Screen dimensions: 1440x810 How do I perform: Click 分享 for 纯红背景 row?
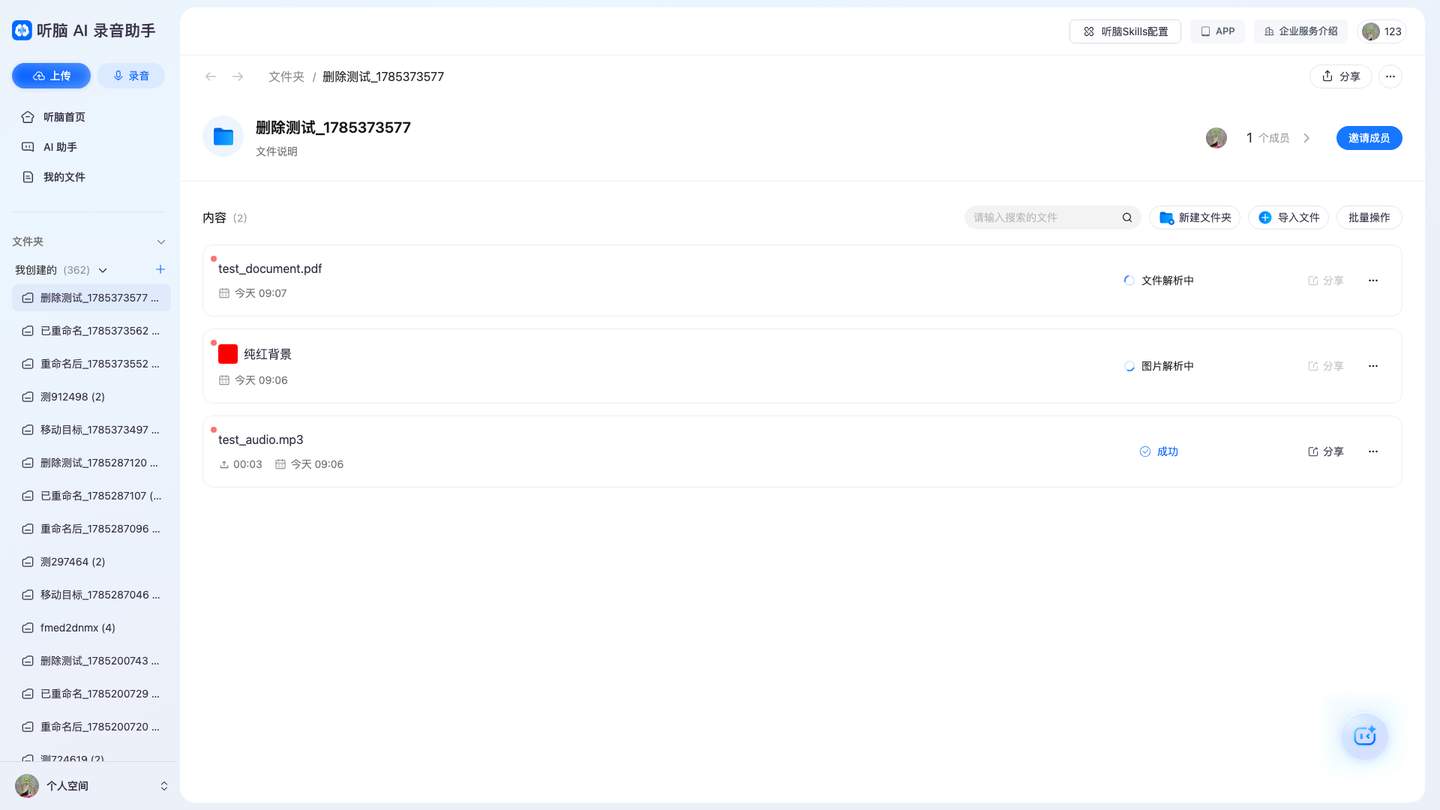pos(1326,366)
